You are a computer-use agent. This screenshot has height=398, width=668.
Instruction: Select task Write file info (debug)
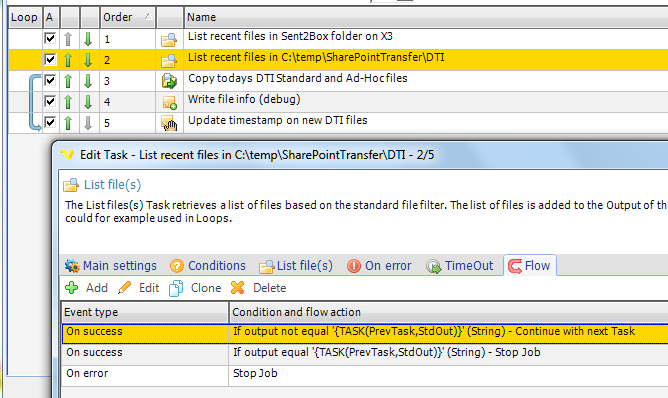(x=244, y=99)
